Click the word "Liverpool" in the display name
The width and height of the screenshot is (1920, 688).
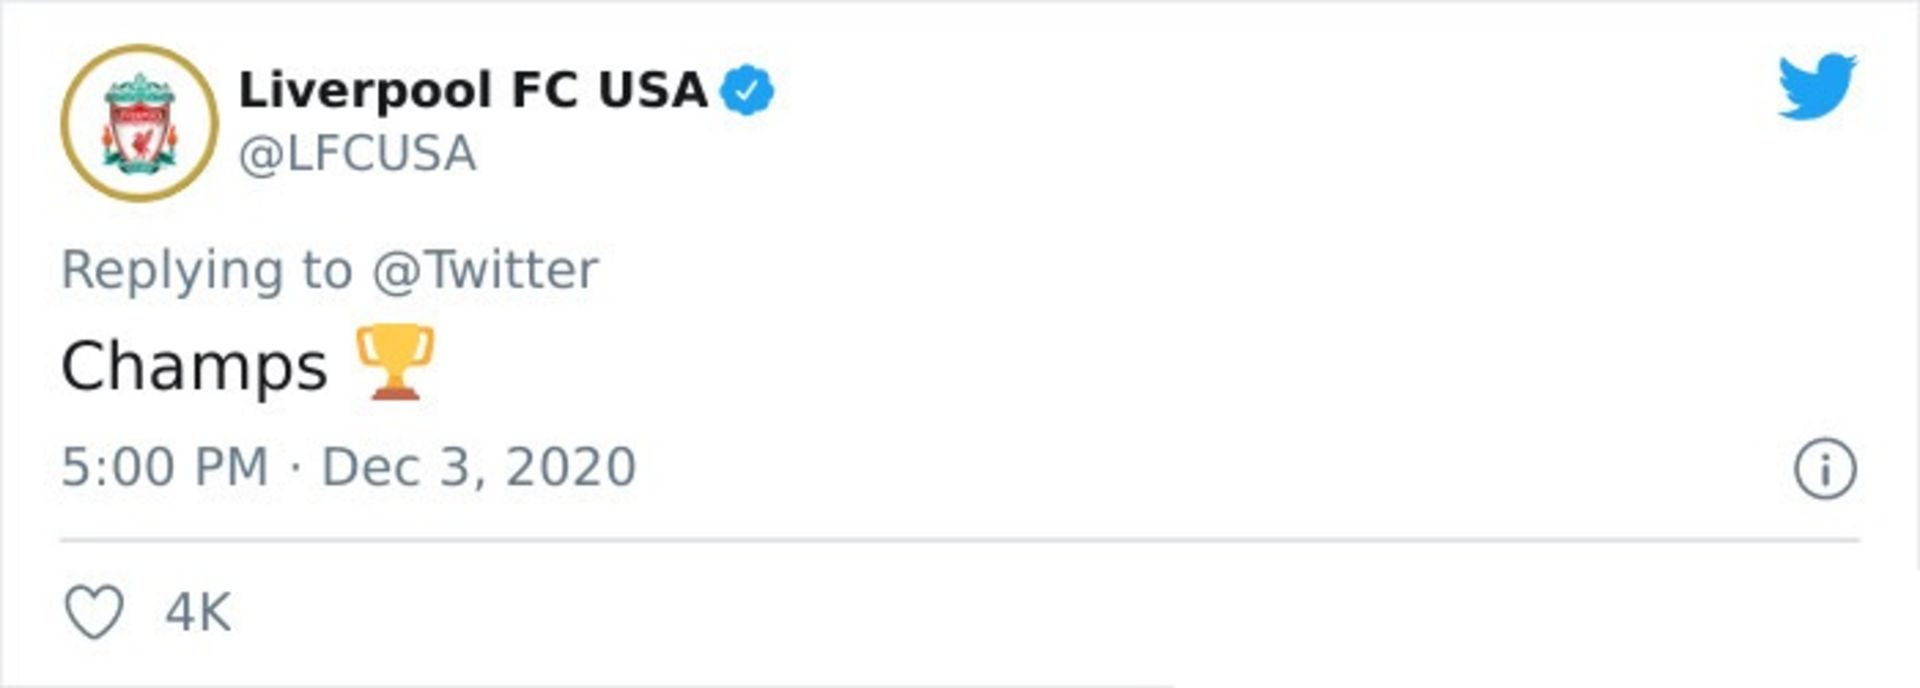[365, 91]
